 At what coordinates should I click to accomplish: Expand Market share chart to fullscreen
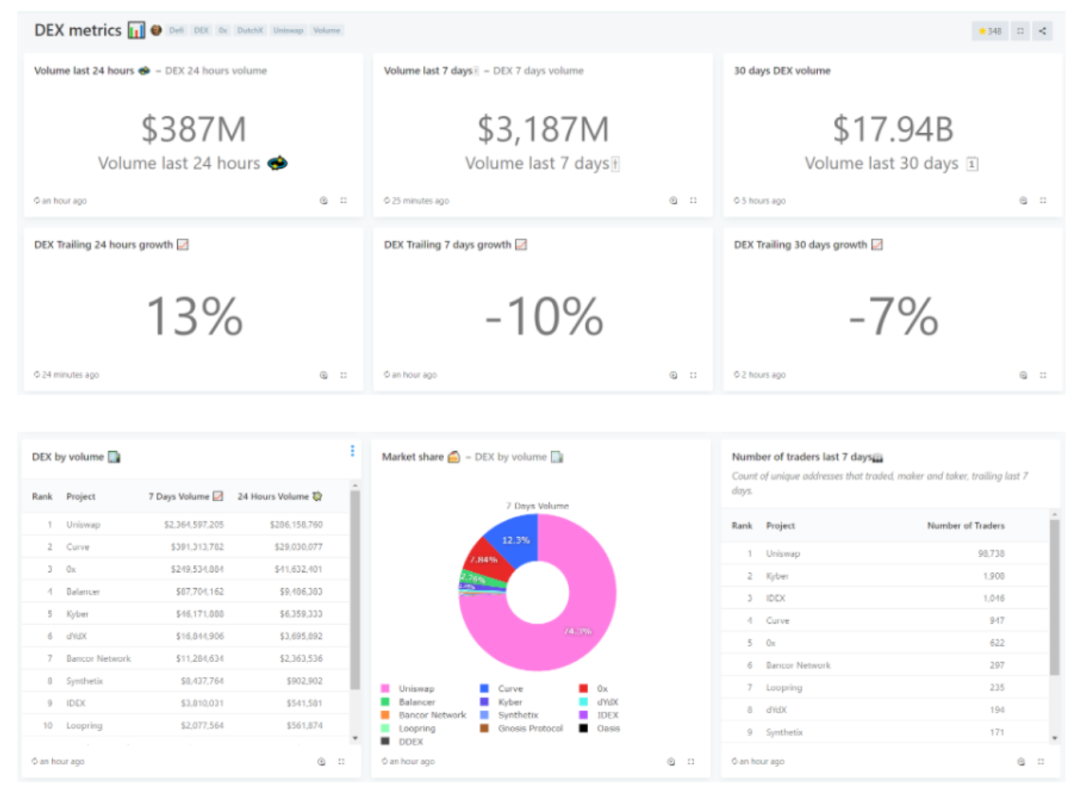coord(692,762)
